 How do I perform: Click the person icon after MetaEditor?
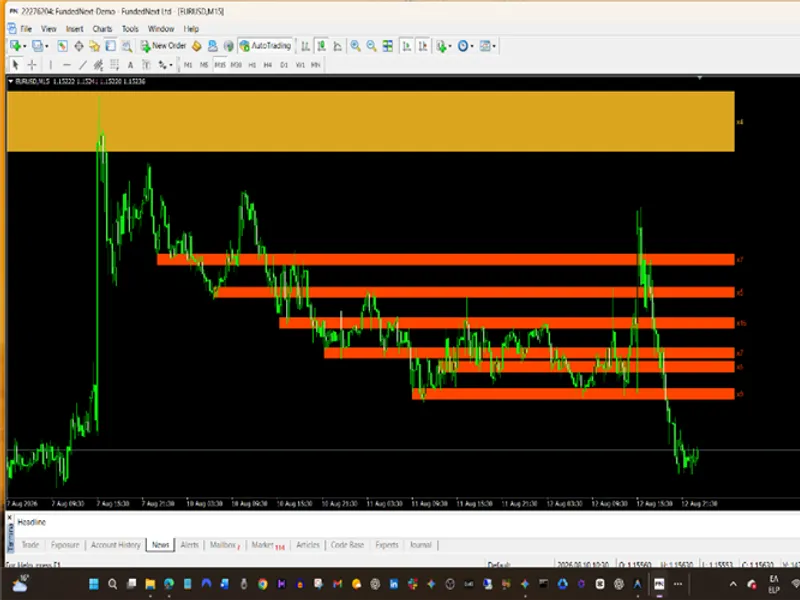click(x=212, y=46)
